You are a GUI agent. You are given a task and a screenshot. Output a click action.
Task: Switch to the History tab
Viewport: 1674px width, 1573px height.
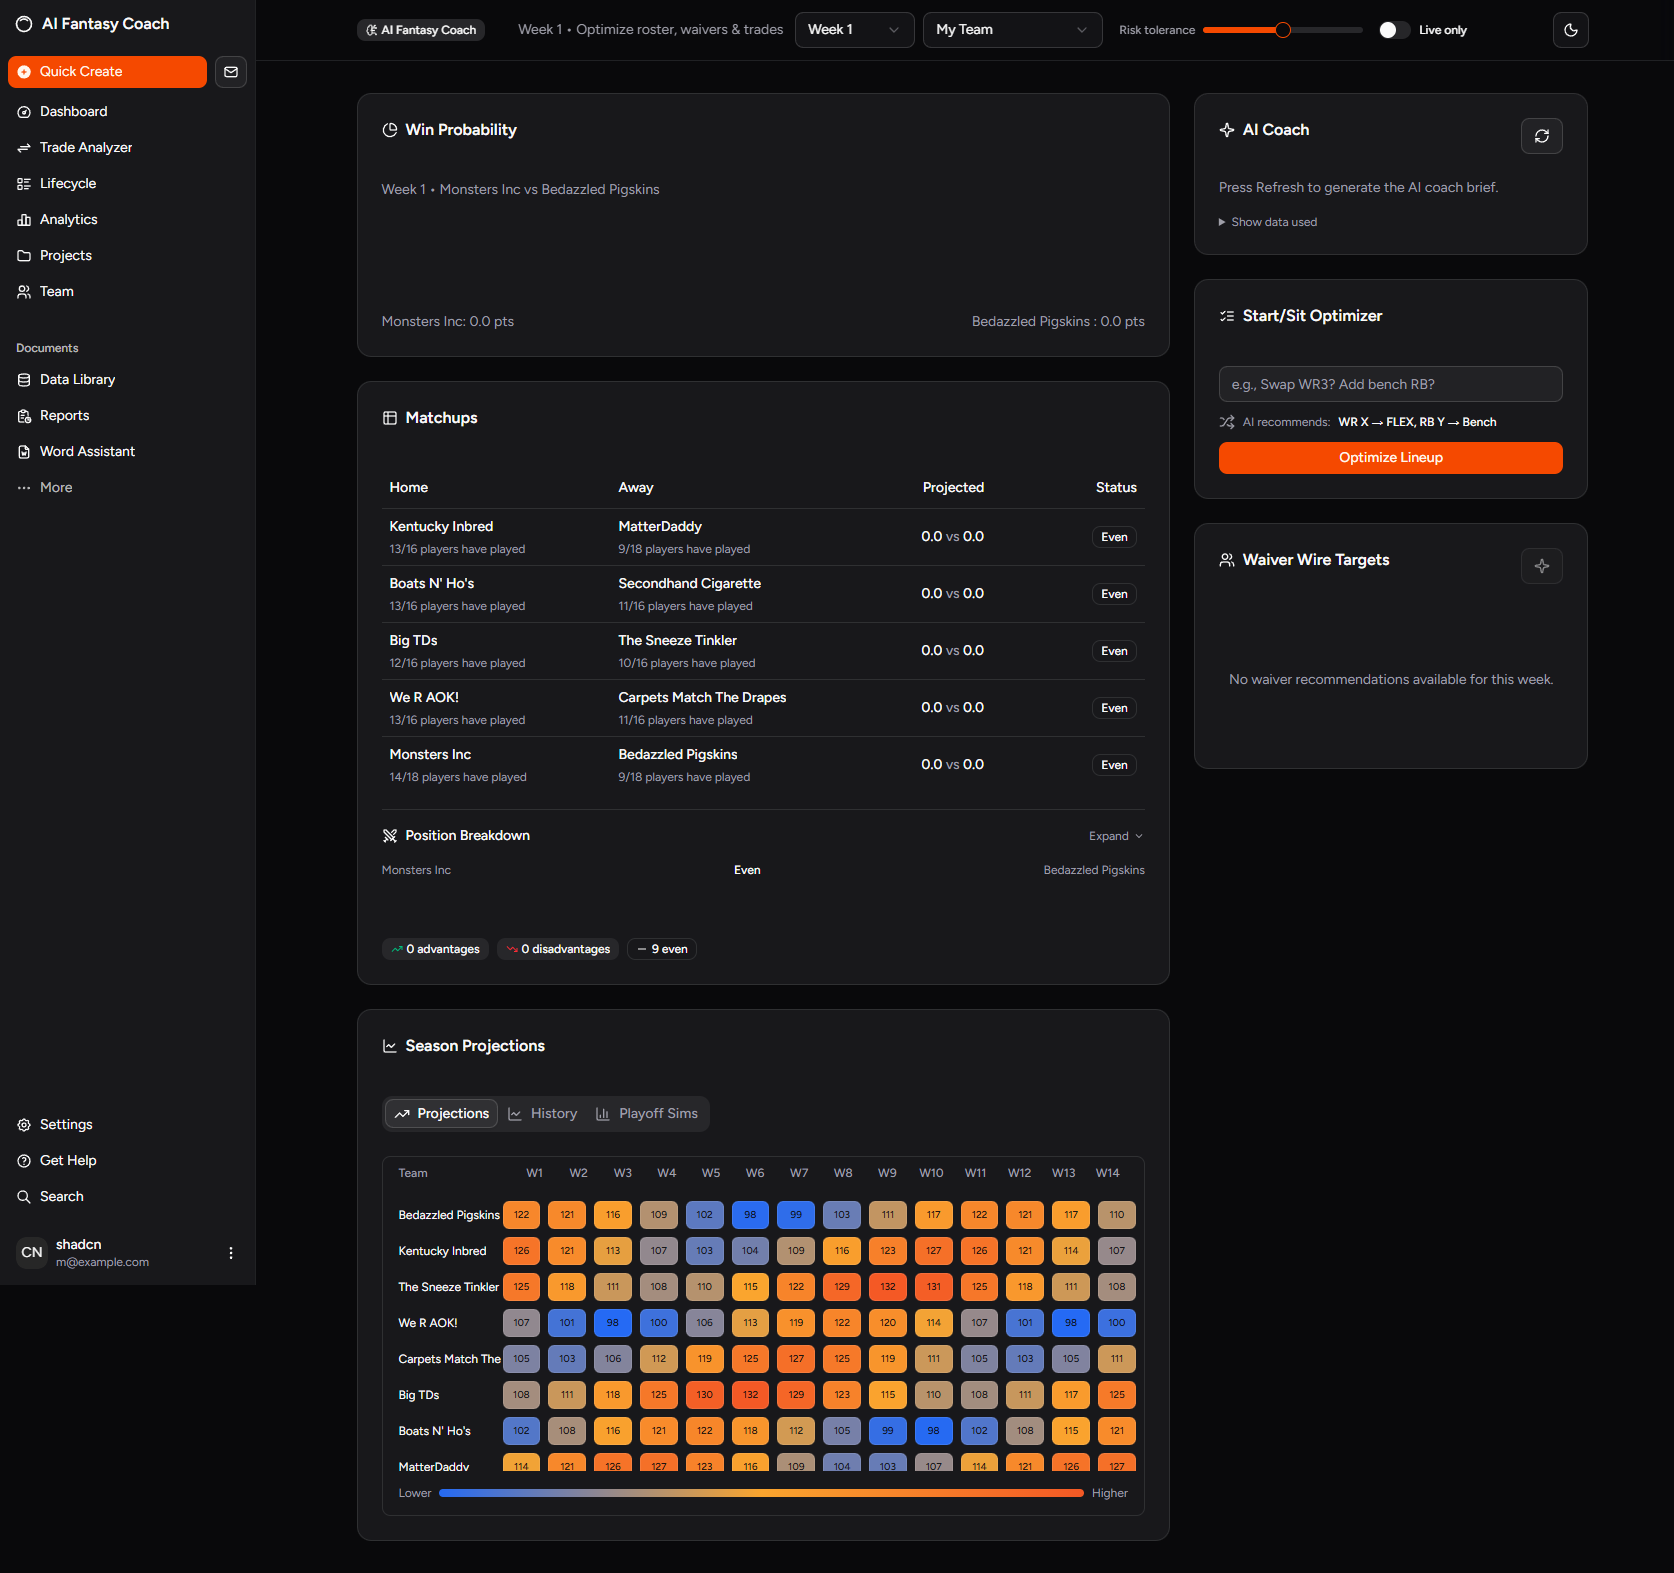coord(543,1113)
